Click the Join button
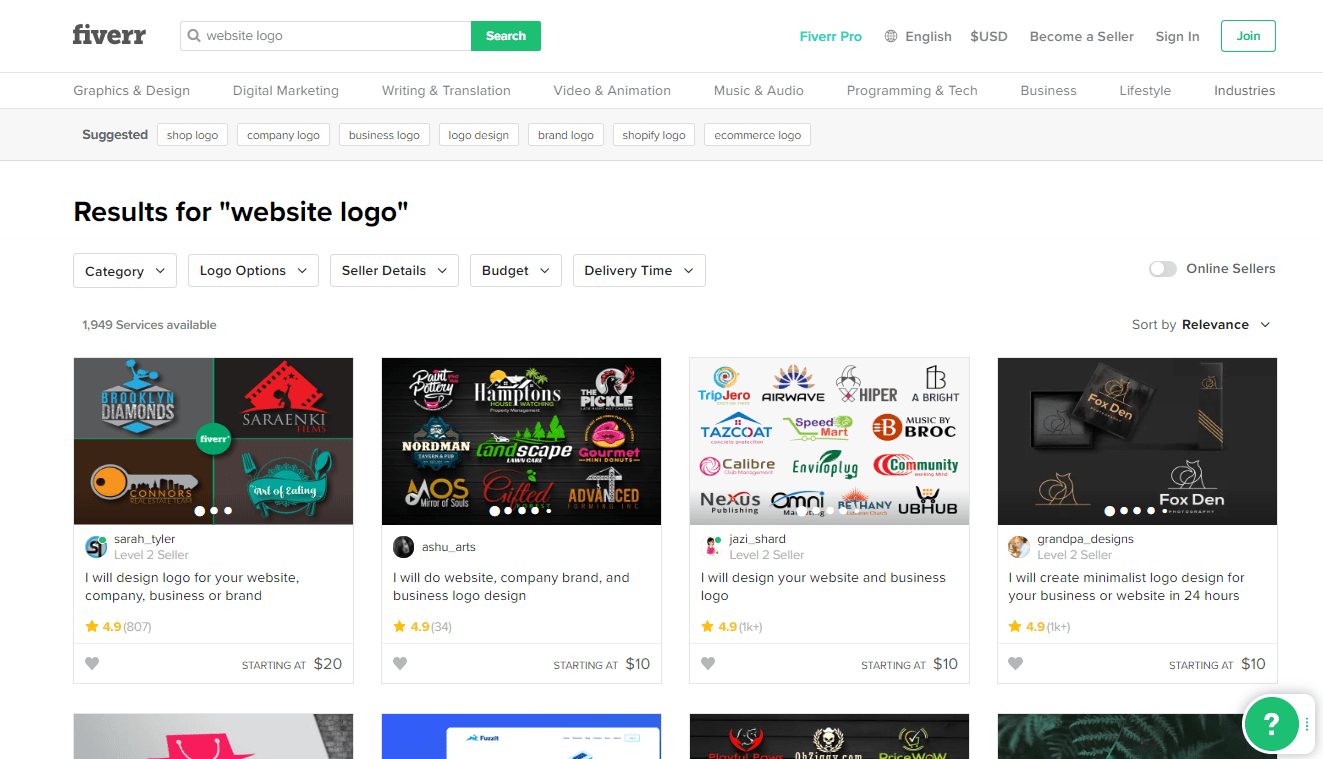The image size is (1323, 759). coord(1248,36)
